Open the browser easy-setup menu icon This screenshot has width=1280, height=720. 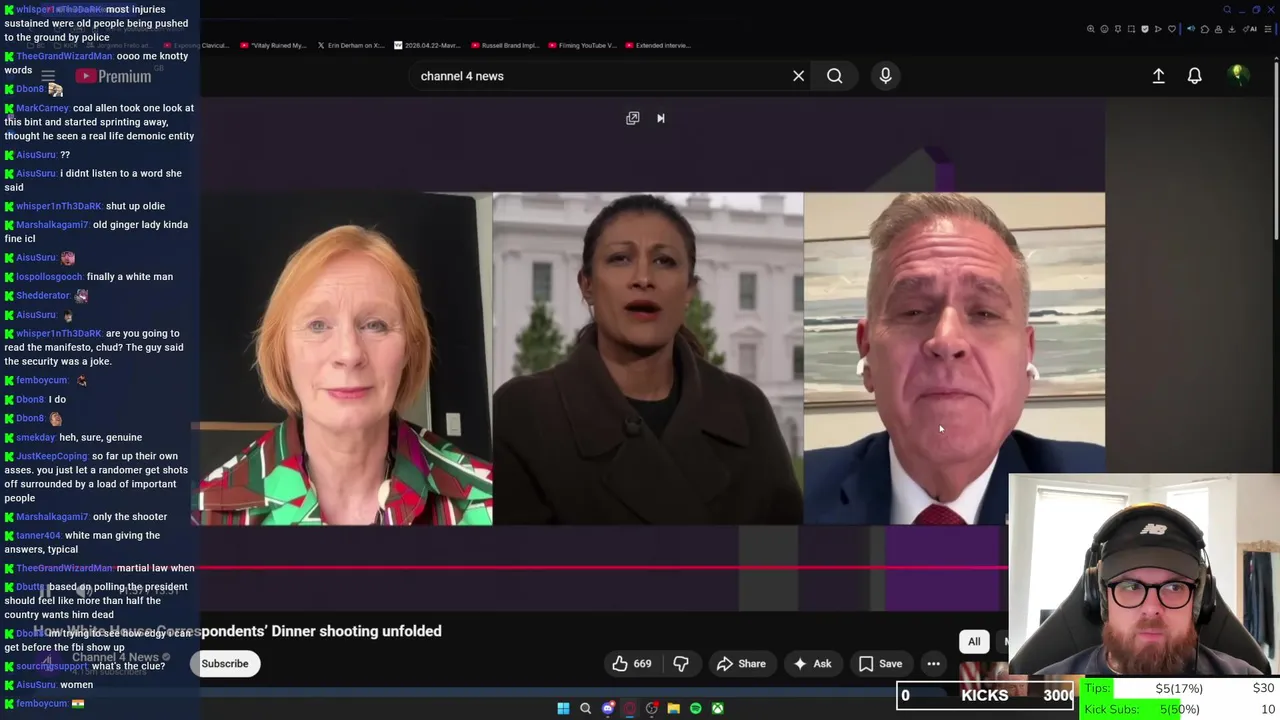point(1268,29)
